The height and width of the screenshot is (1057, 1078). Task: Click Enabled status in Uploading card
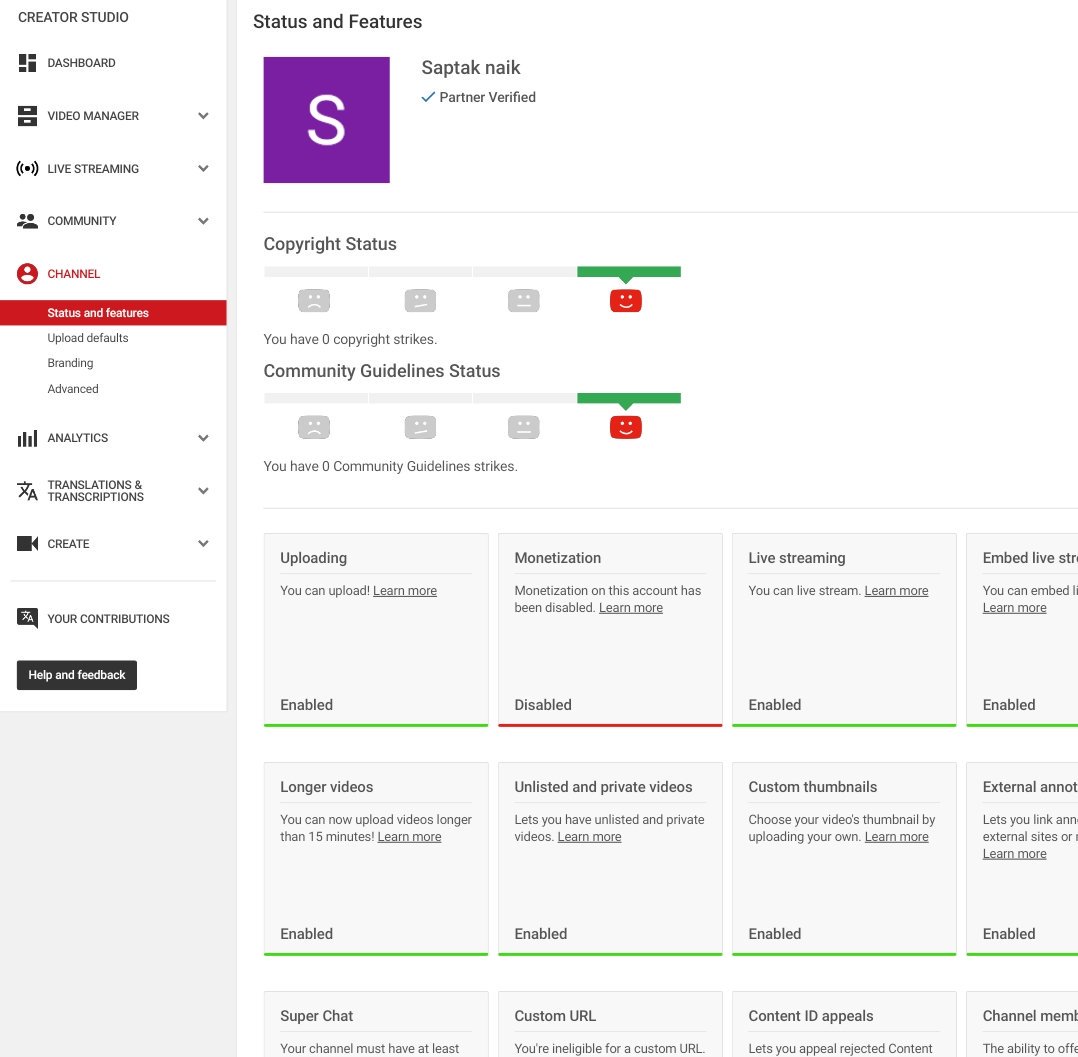[307, 705]
